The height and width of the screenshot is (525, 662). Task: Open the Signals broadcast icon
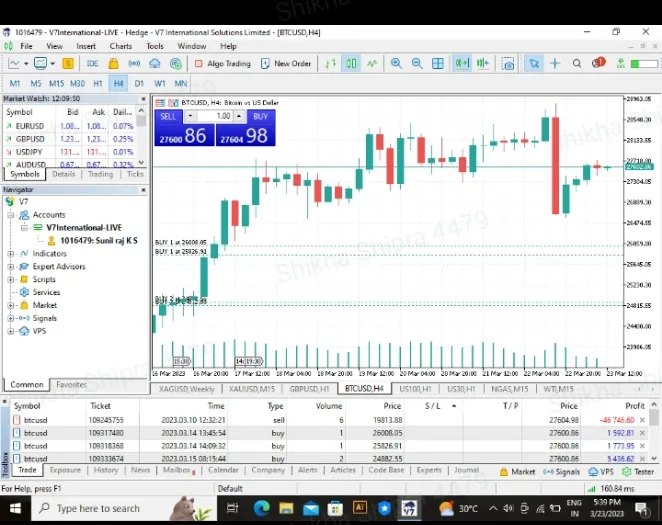(x=134, y=64)
